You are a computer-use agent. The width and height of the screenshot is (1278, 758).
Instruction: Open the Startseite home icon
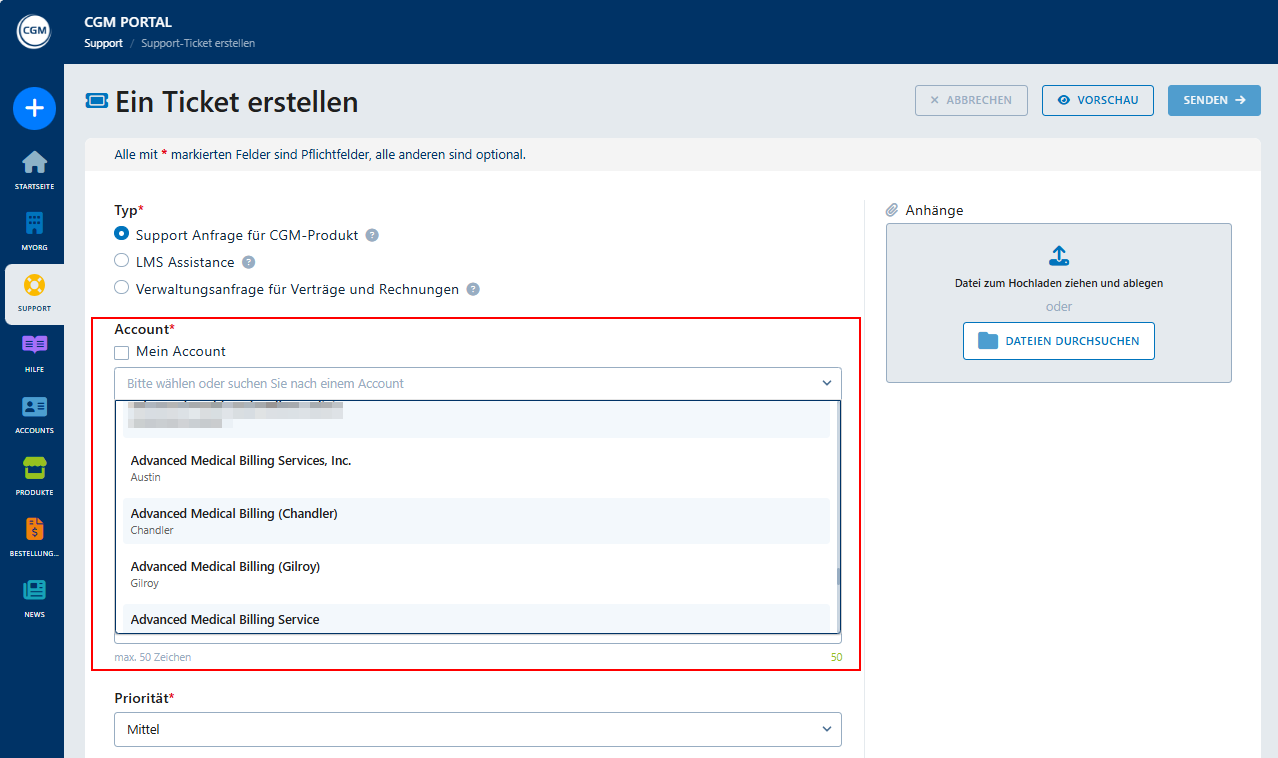34,163
